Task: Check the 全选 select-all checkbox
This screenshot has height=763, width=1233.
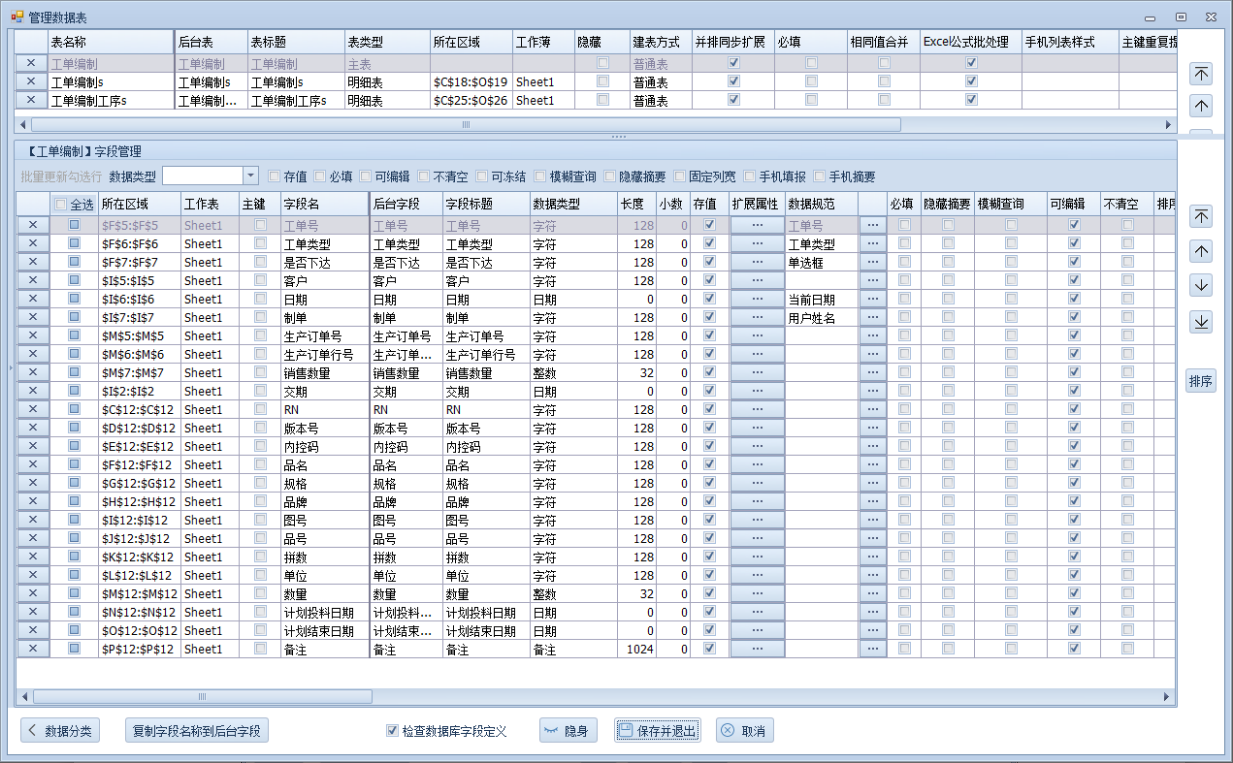Action: pyautogui.click(x=61, y=204)
